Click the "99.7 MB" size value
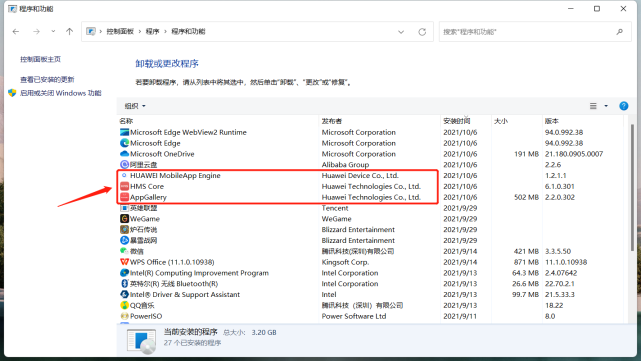641x361 pixels. [x=525, y=294]
